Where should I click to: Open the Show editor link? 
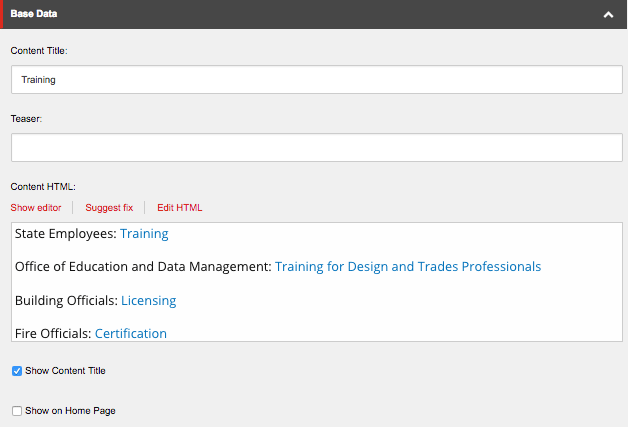36,208
